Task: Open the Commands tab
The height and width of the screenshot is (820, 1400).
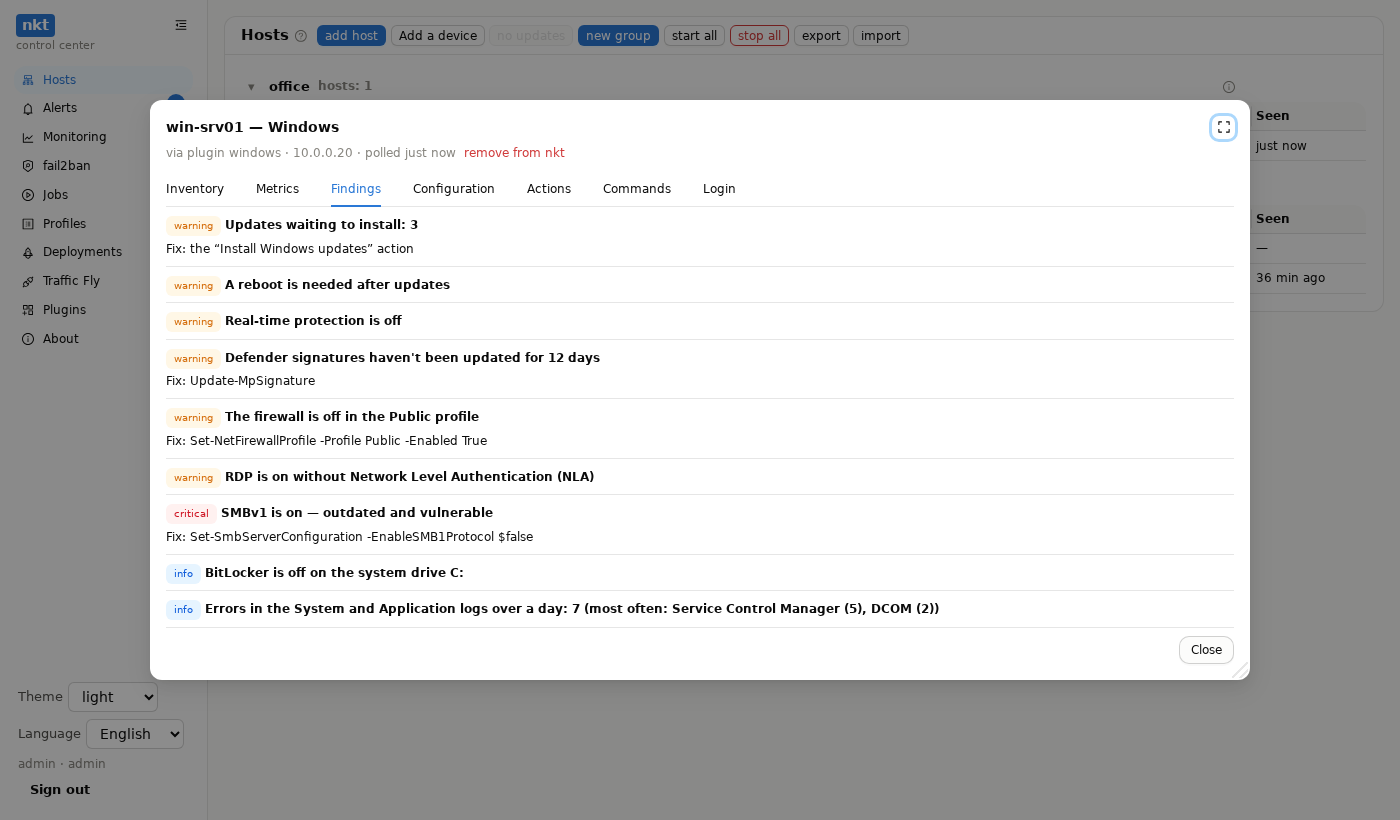Action: pos(637,189)
